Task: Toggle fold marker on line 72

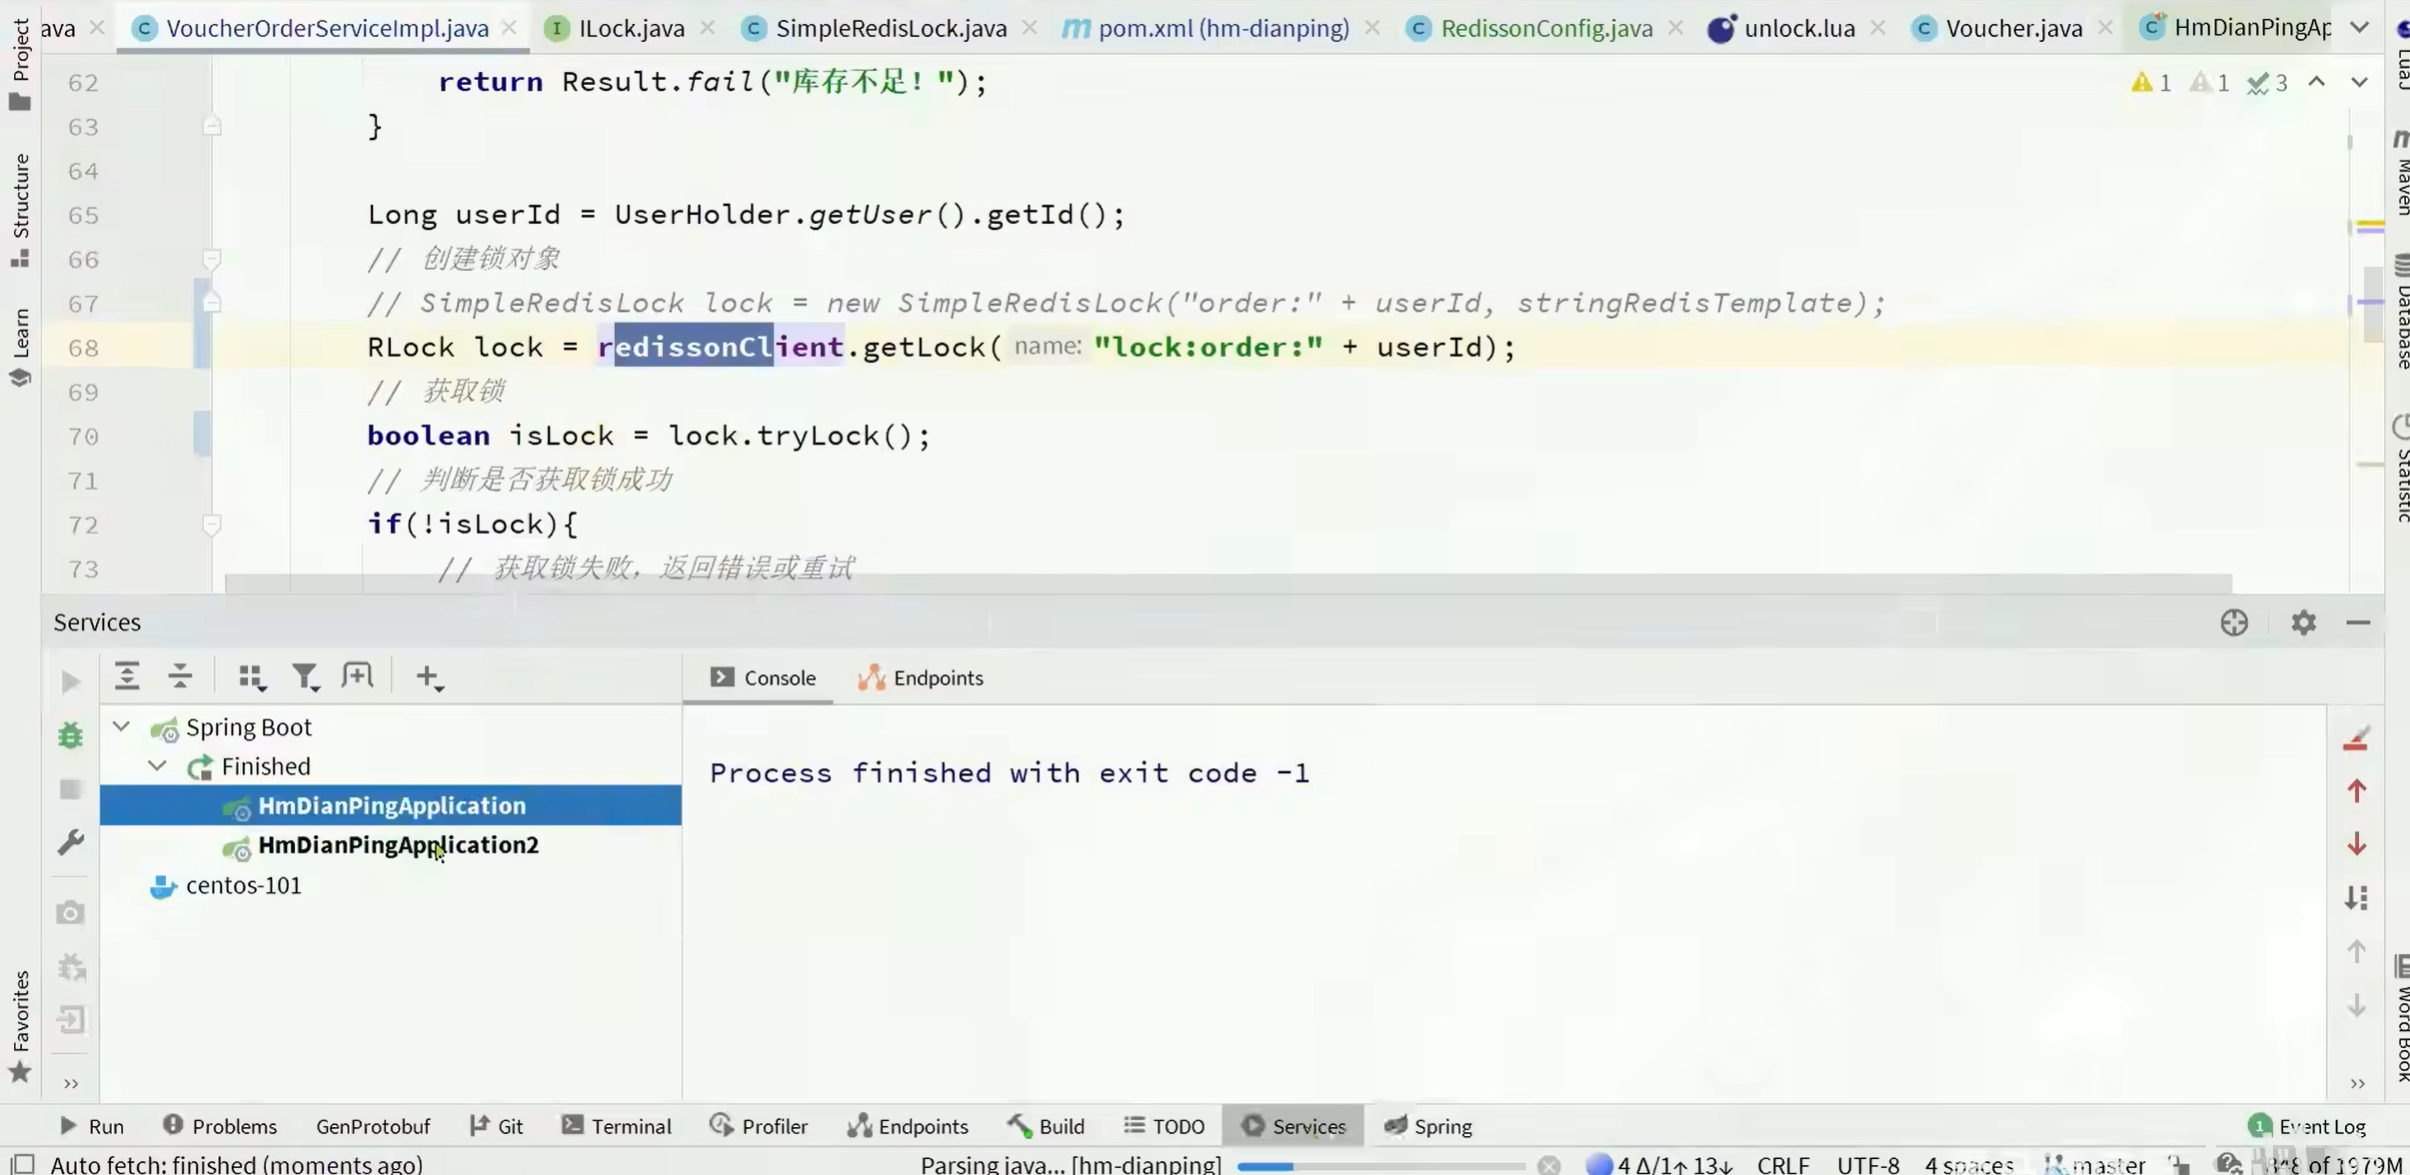Action: pos(211,524)
